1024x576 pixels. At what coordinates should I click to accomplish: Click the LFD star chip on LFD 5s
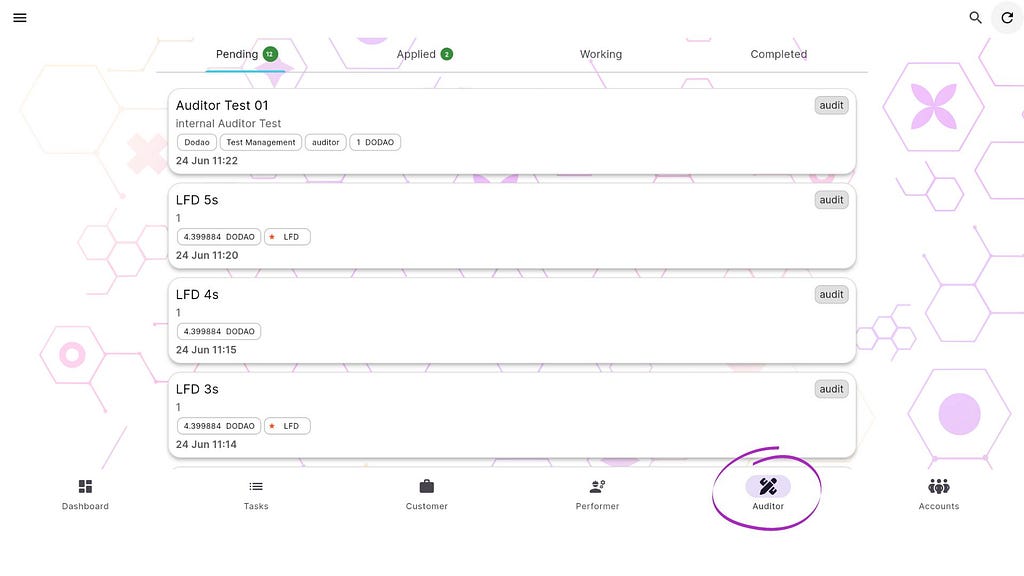click(287, 237)
